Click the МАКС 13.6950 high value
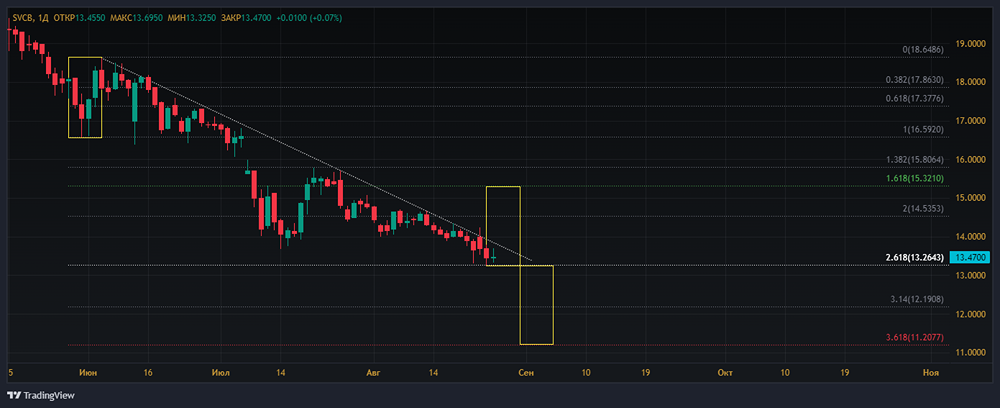Viewport: 1000px width, 408px height. (x=136, y=18)
